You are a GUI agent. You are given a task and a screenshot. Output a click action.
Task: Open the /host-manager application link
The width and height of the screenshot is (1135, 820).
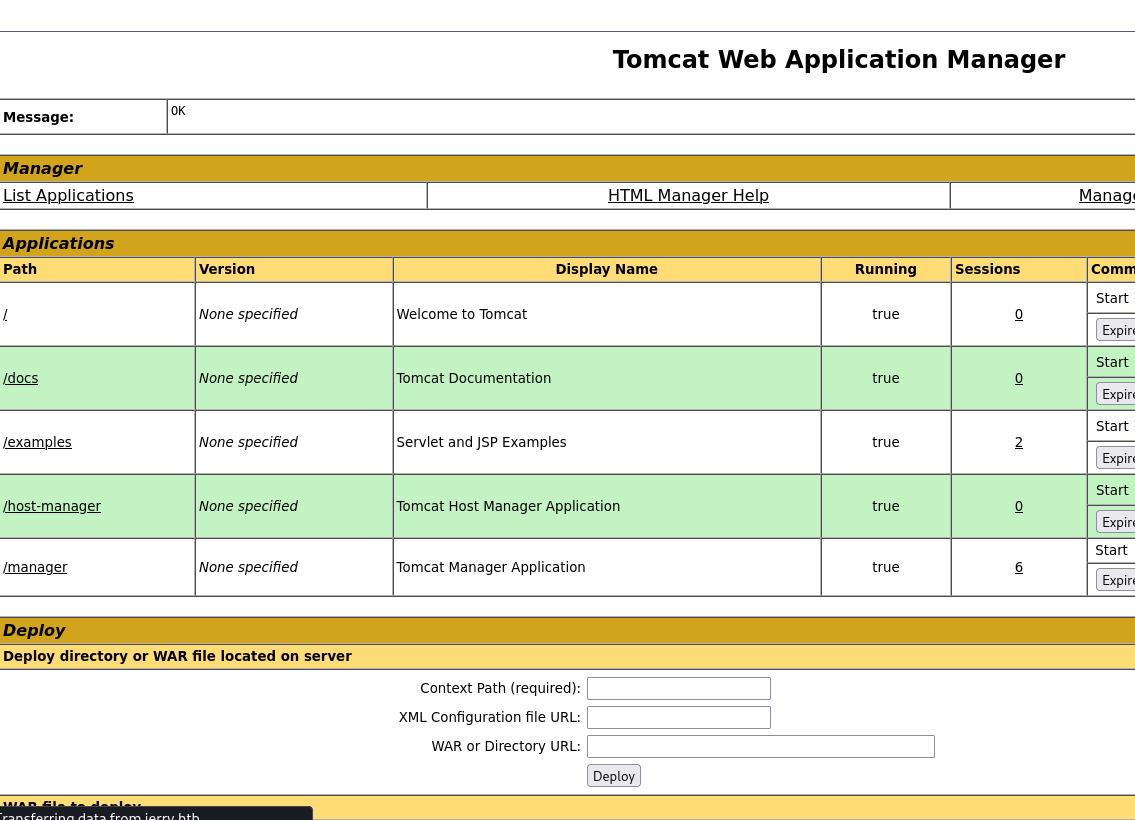(x=52, y=506)
